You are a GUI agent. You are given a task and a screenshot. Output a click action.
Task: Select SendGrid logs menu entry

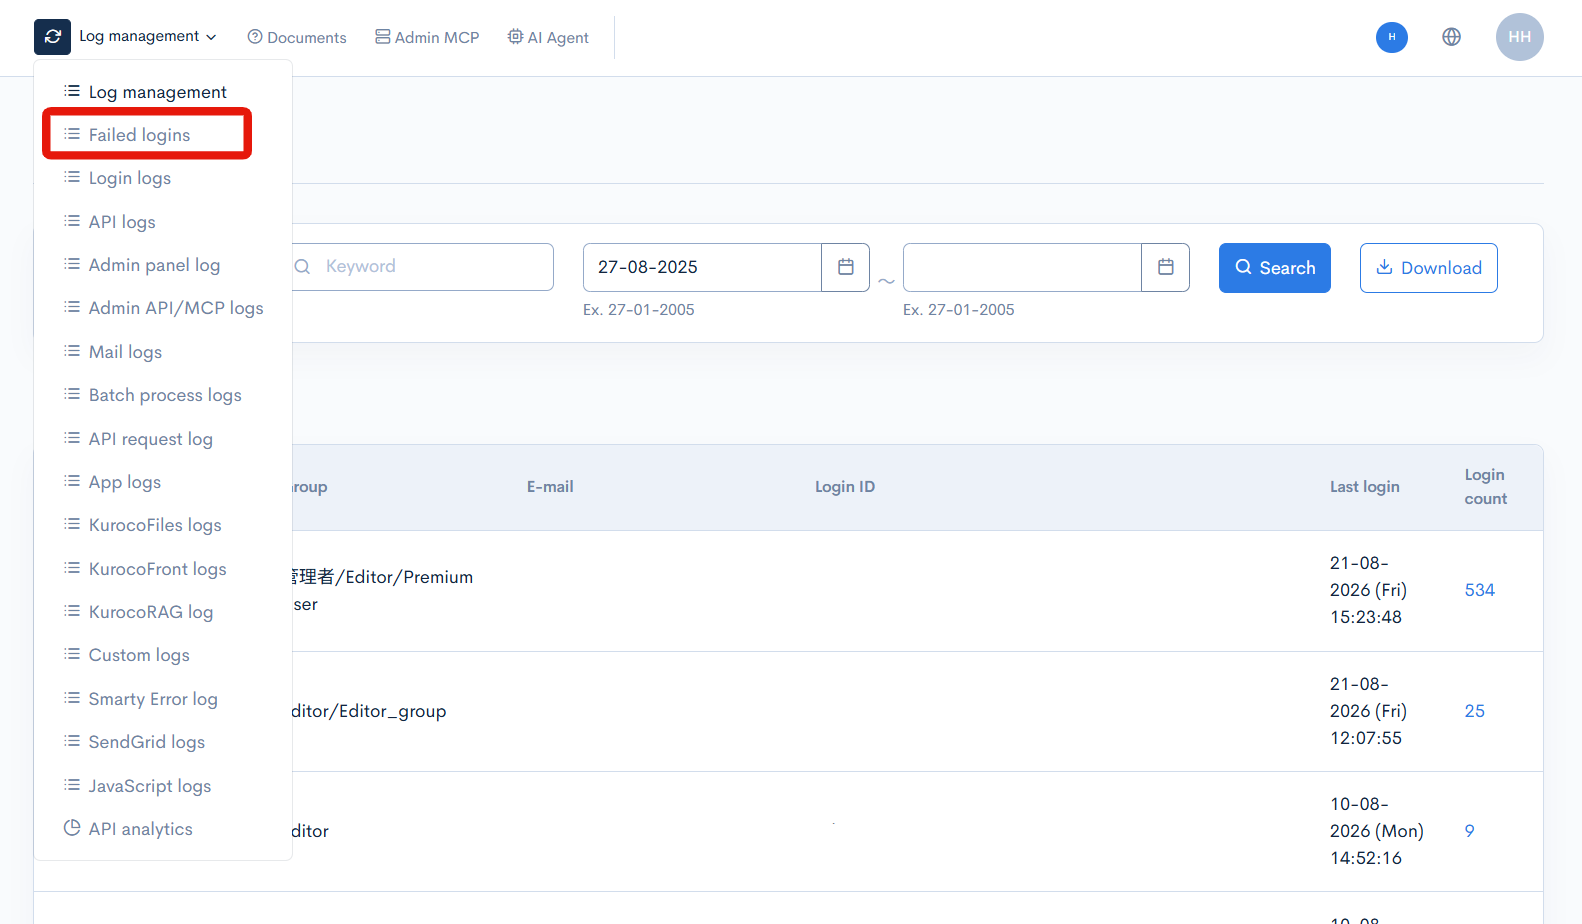135,742
